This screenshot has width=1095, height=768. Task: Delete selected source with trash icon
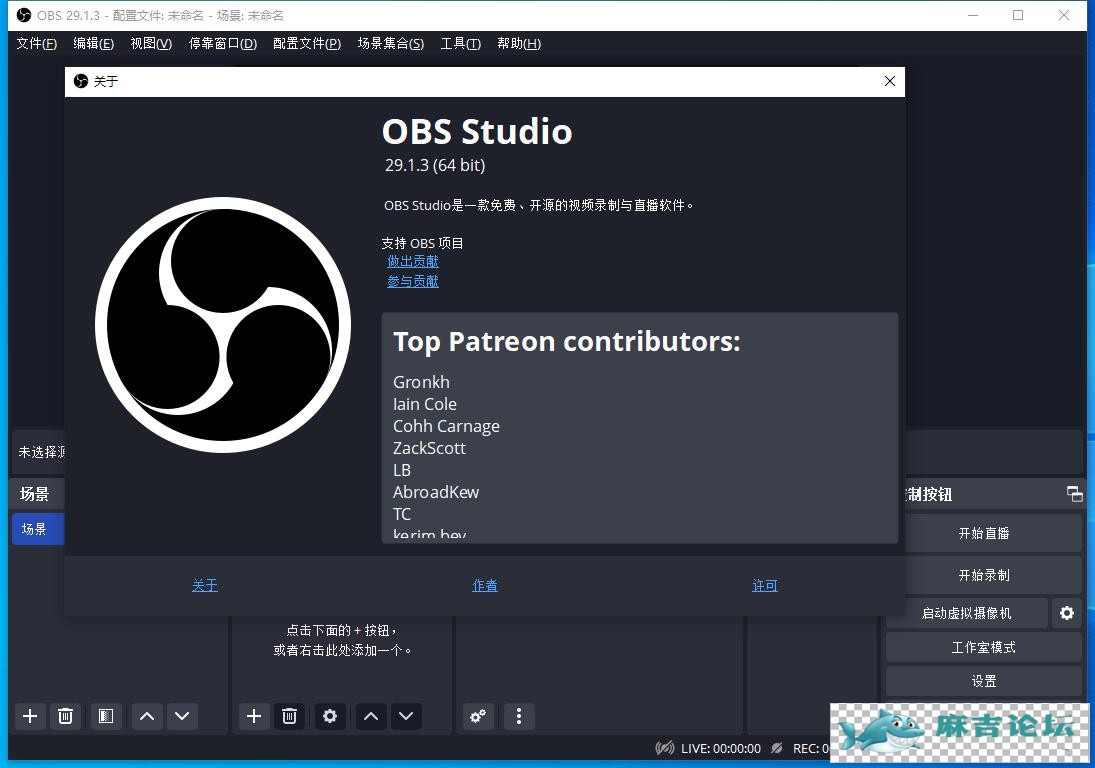(x=289, y=716)
